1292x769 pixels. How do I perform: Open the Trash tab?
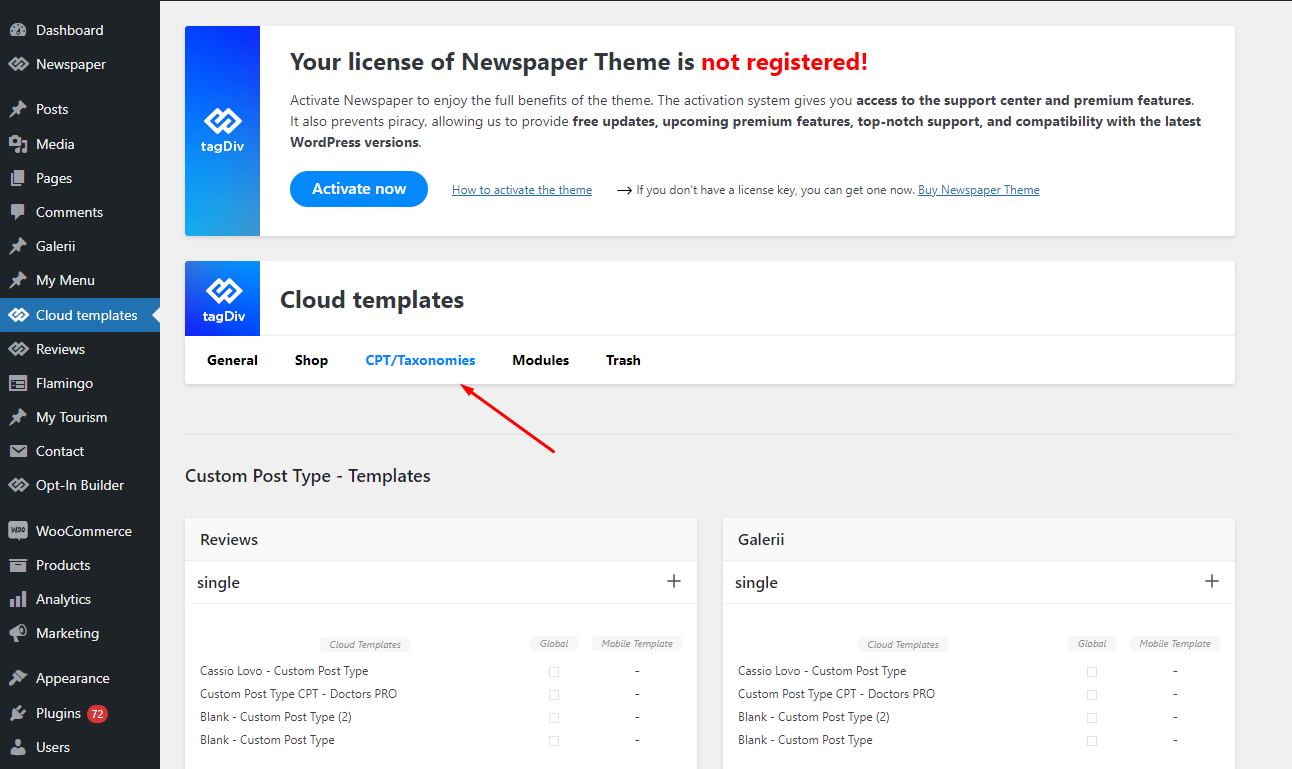623,360
